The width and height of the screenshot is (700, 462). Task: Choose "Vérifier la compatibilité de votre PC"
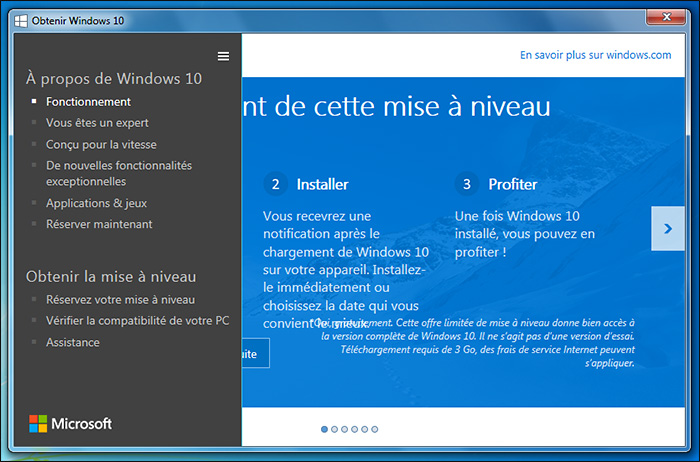pos(137,320)
